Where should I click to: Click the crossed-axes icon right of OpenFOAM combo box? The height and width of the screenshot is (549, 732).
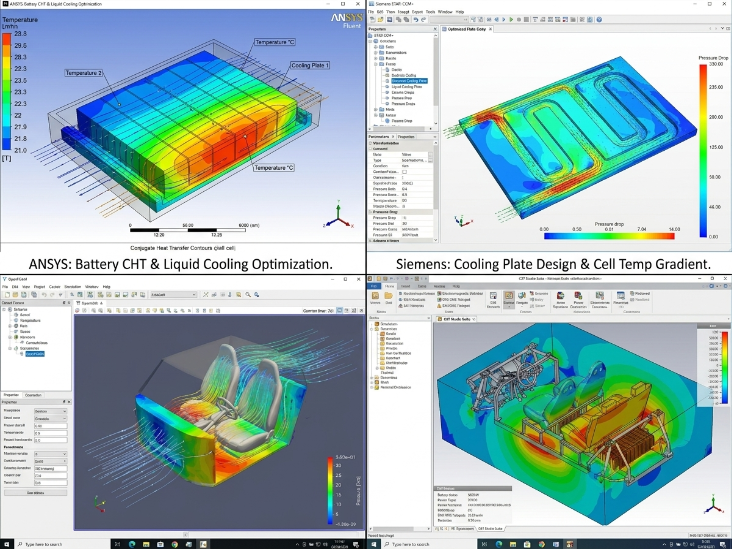205,295
